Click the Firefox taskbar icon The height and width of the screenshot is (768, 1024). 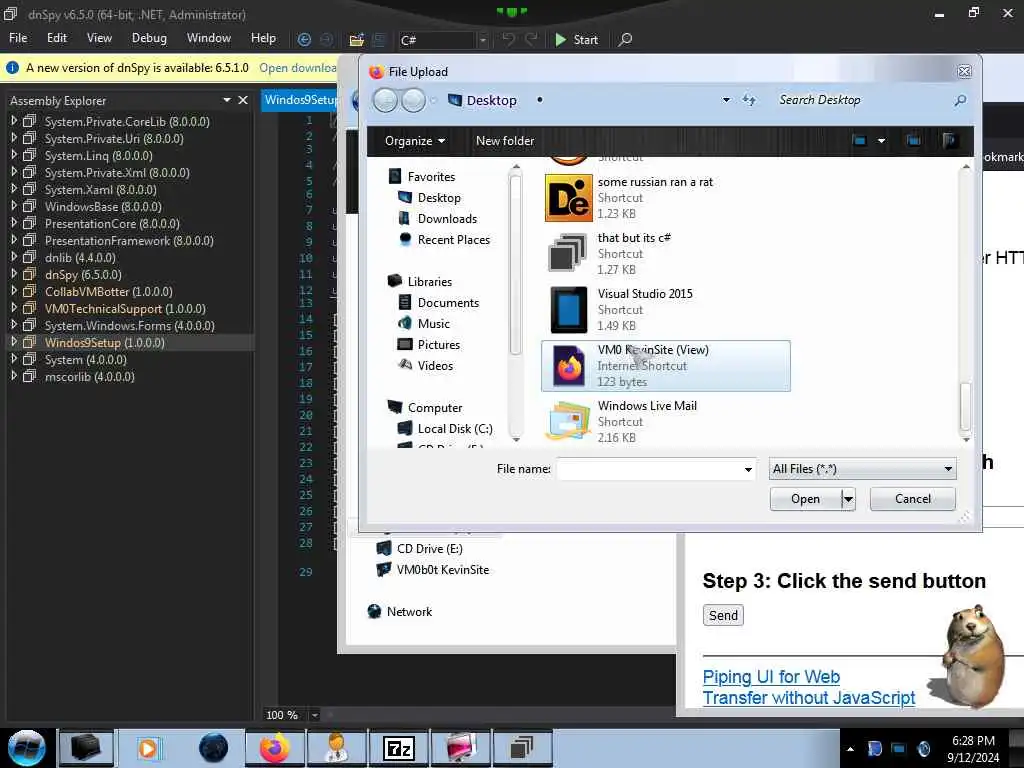point(274,748)
